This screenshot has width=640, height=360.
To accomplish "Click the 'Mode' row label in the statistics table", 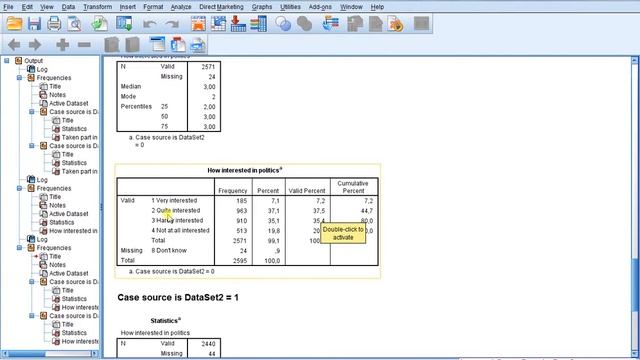I will point(128,96).
